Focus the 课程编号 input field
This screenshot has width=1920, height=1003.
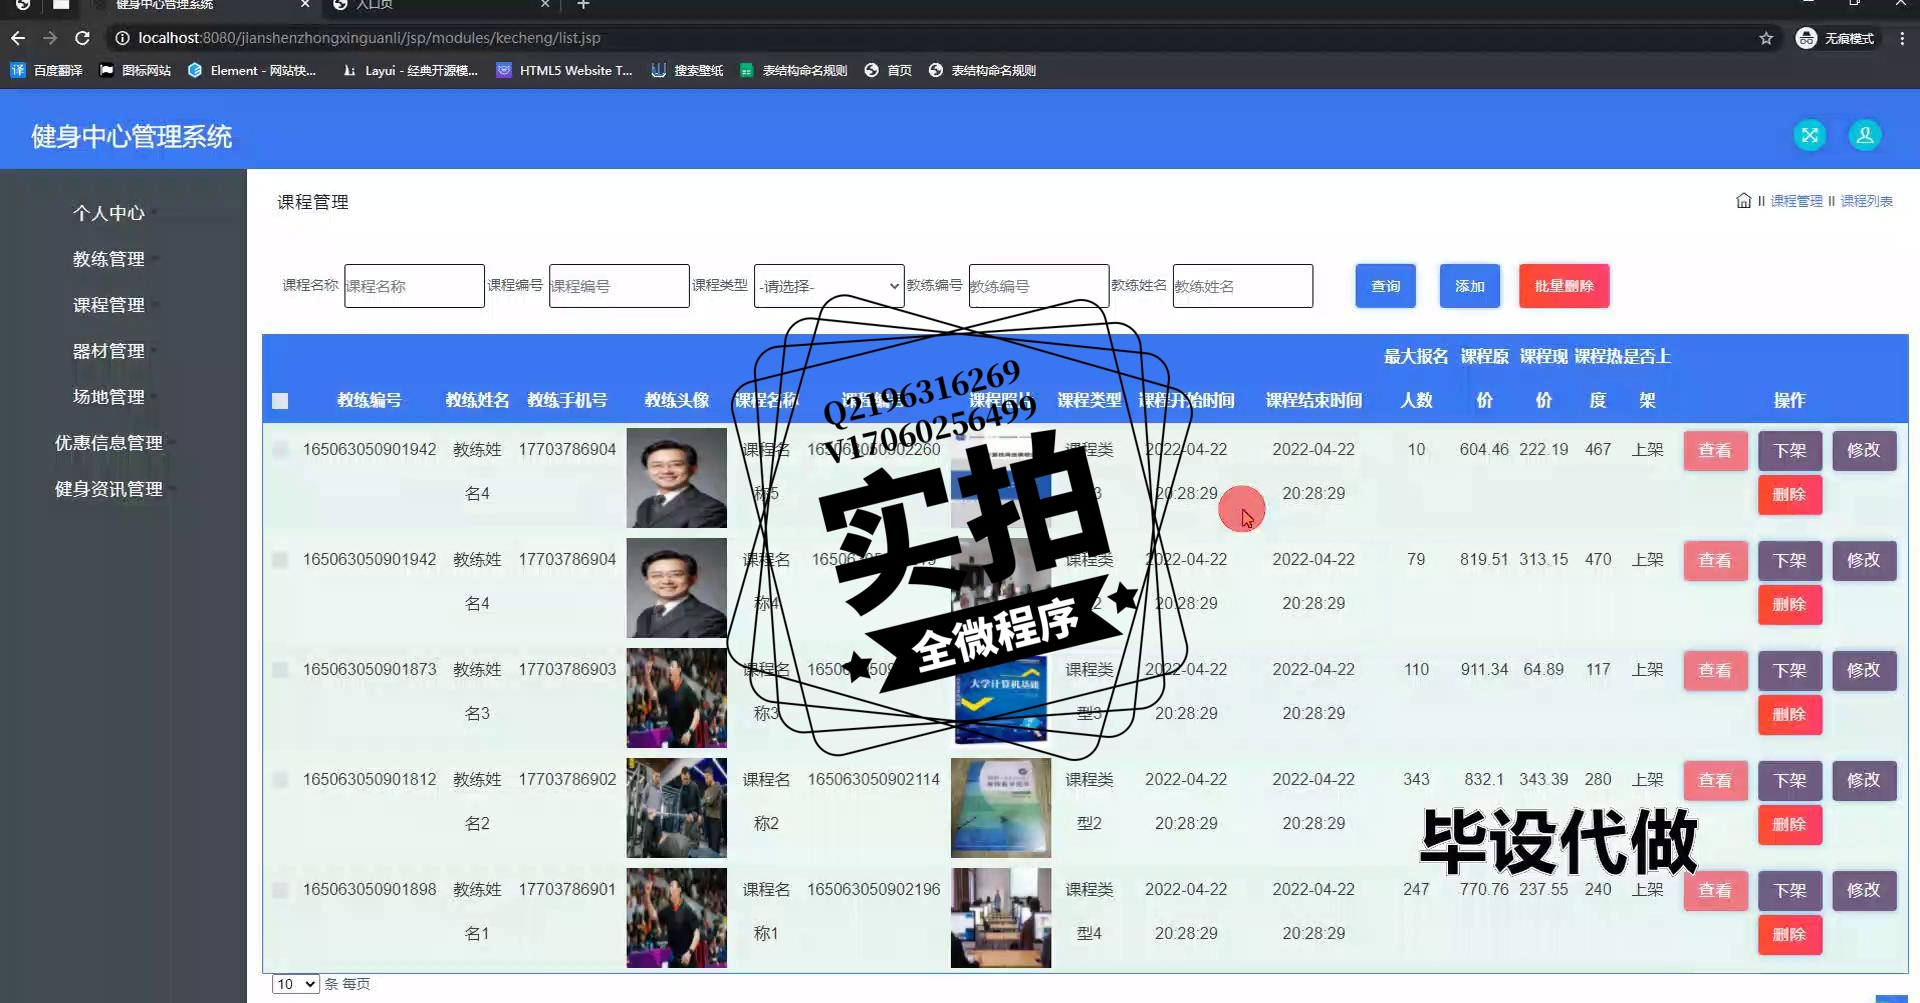pos(619,286)
